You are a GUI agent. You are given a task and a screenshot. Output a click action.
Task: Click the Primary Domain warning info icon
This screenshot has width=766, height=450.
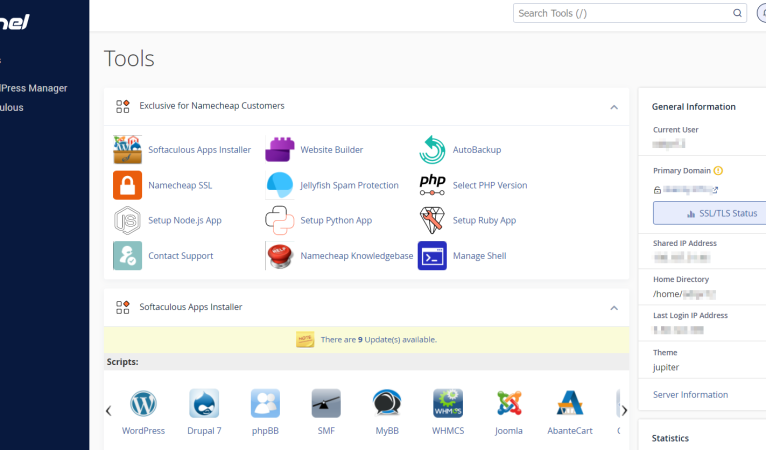718,171
